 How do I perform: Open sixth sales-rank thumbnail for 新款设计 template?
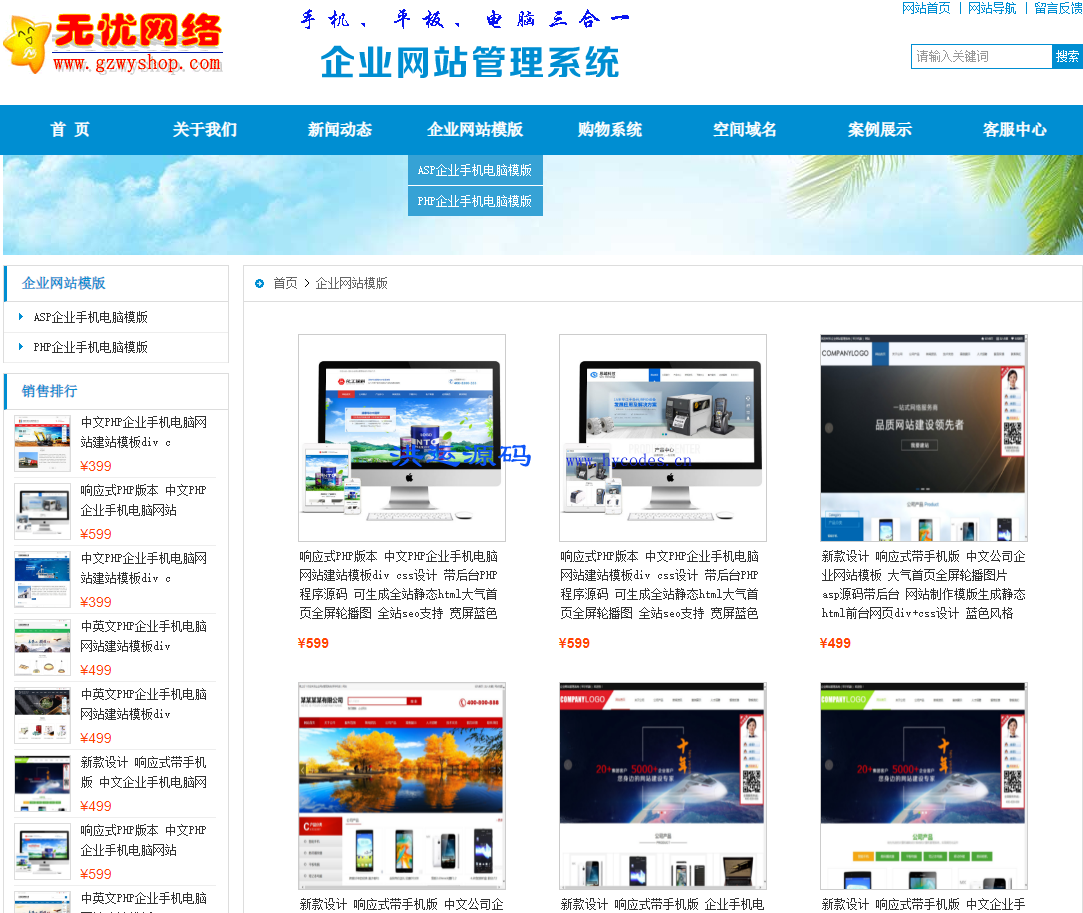tap(42, 783)
